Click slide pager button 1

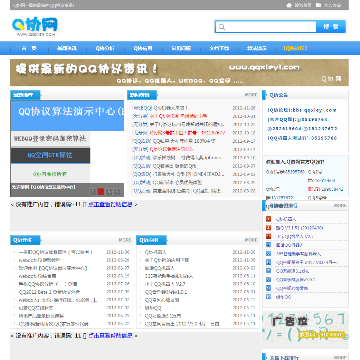[93, 192]
